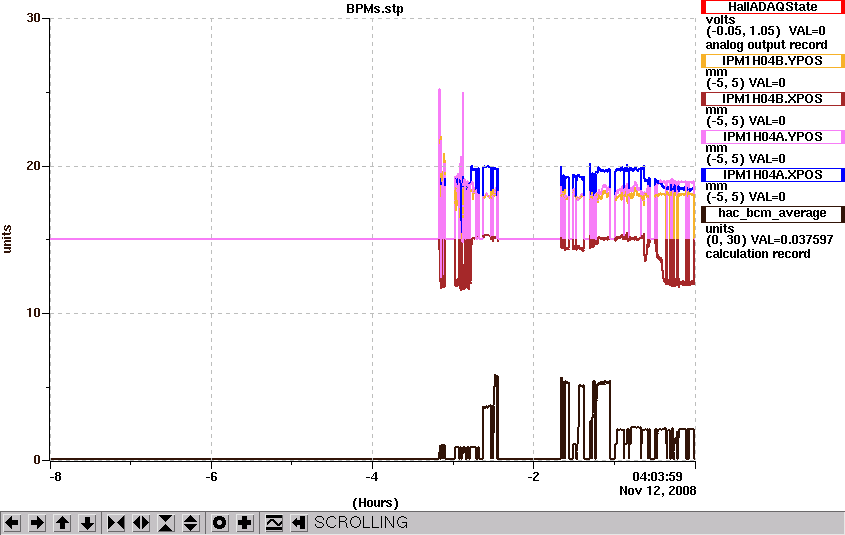Select the hac_bcm_average curve legend entry

(x=773, y=213)
